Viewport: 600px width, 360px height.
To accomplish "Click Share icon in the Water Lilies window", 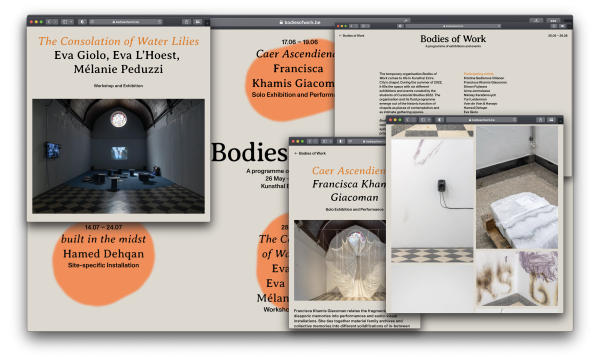I will point(186,22).
